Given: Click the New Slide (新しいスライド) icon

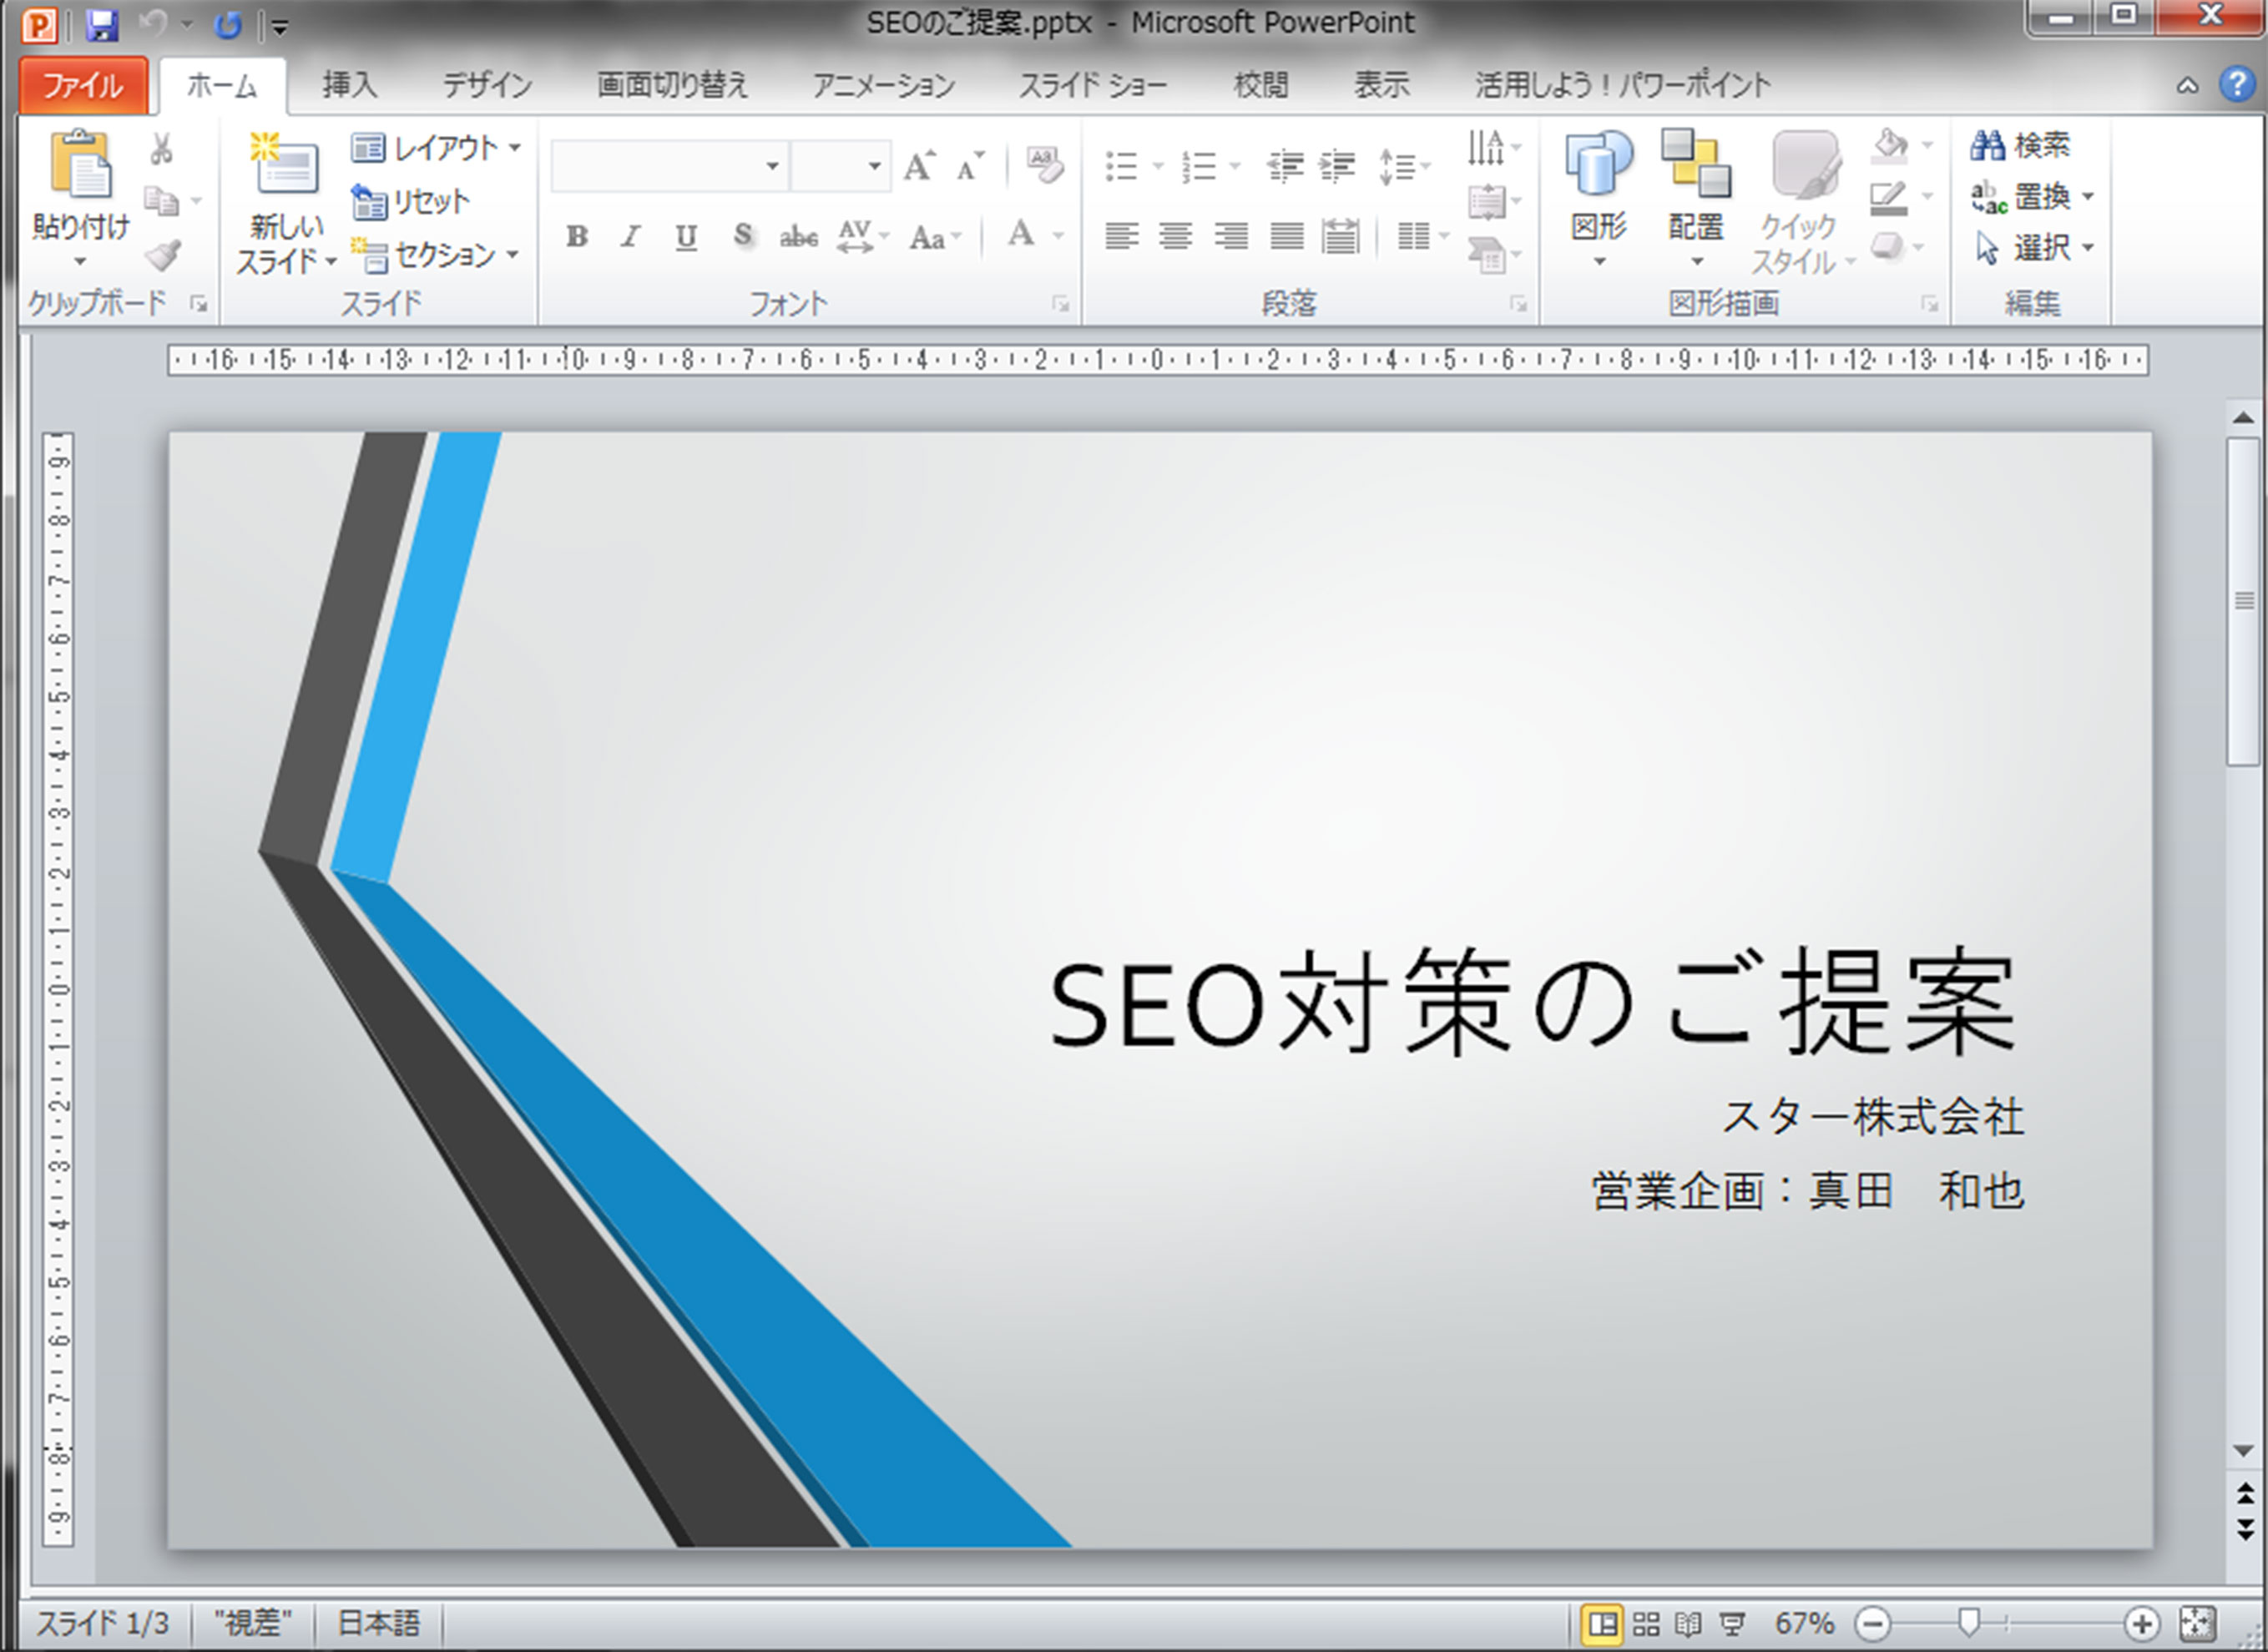Looking at the screenshot, I should tap(285, 164).
